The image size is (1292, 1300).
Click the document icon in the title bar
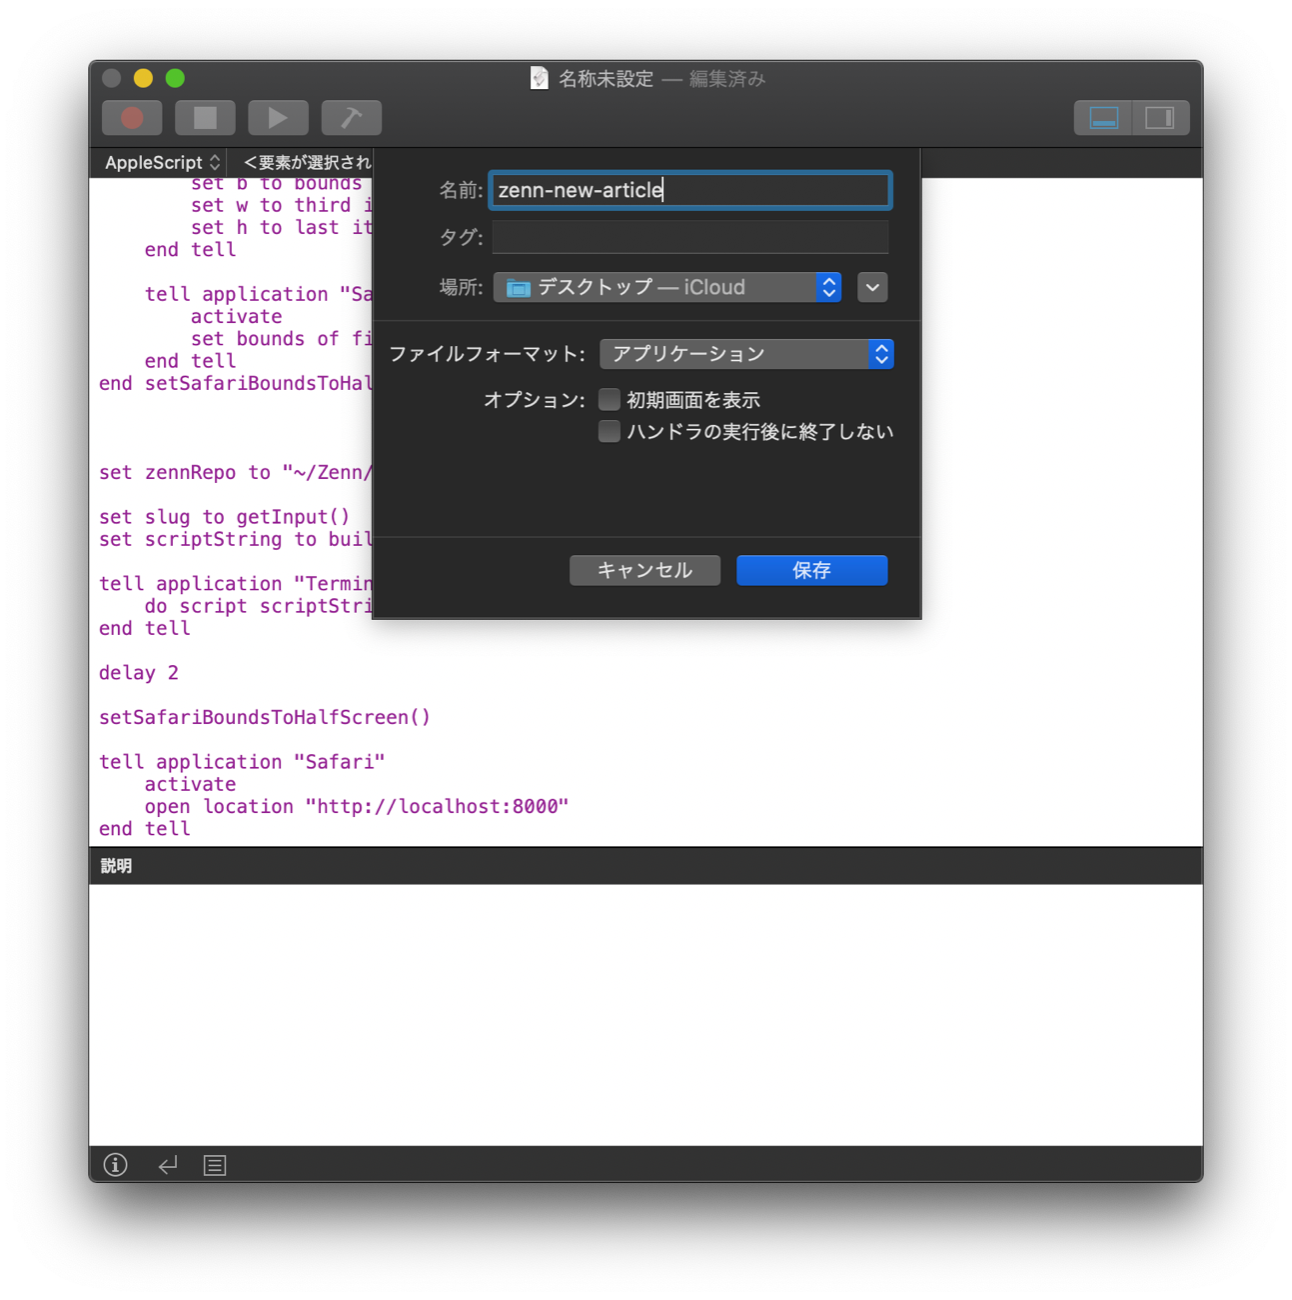539,78
